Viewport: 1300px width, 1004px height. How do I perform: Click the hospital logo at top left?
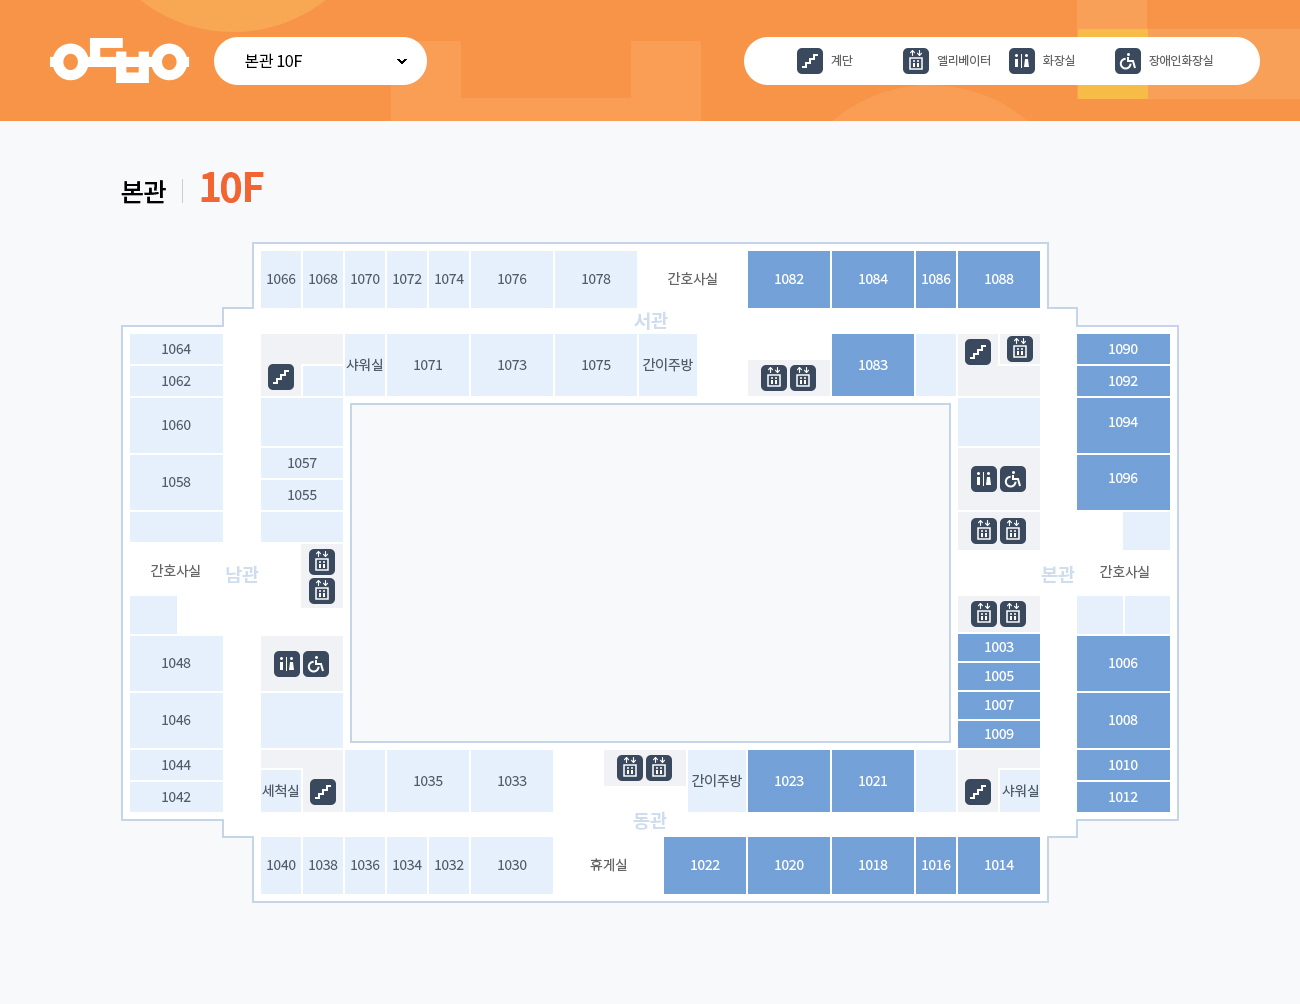coord(120,61)
